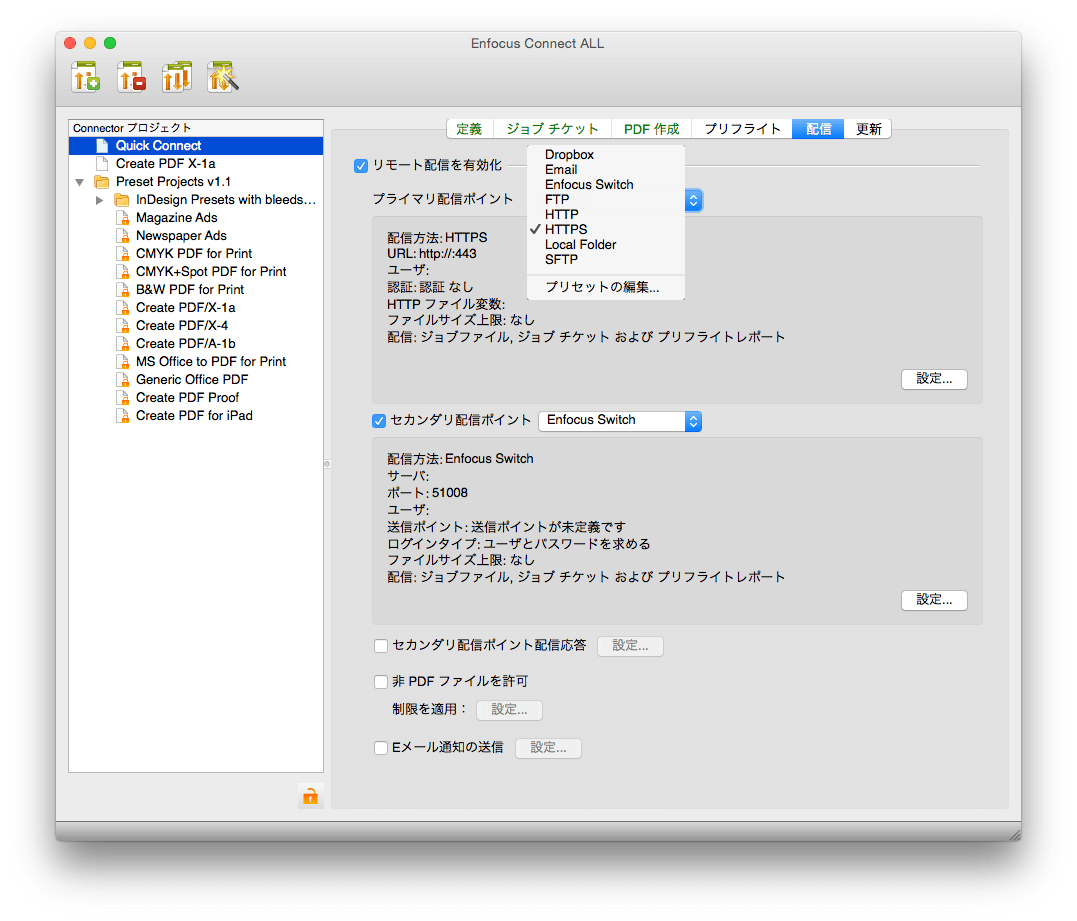Click the orange unlock padlock icon
This screenshot has height=921, width=1077.
tap(310, 796)
